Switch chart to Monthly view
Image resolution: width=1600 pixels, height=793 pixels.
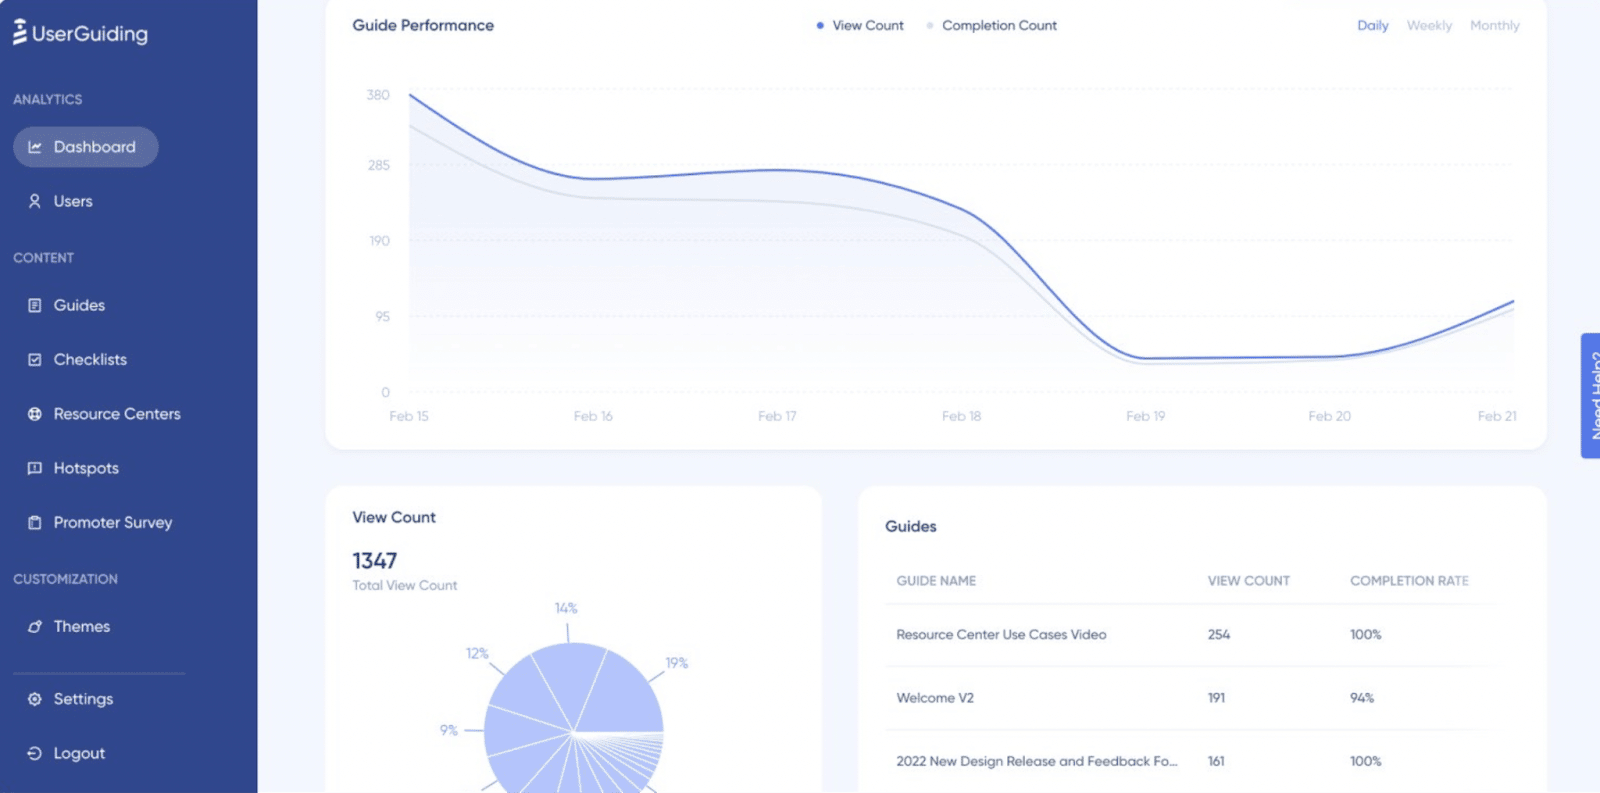point(1494,25)
